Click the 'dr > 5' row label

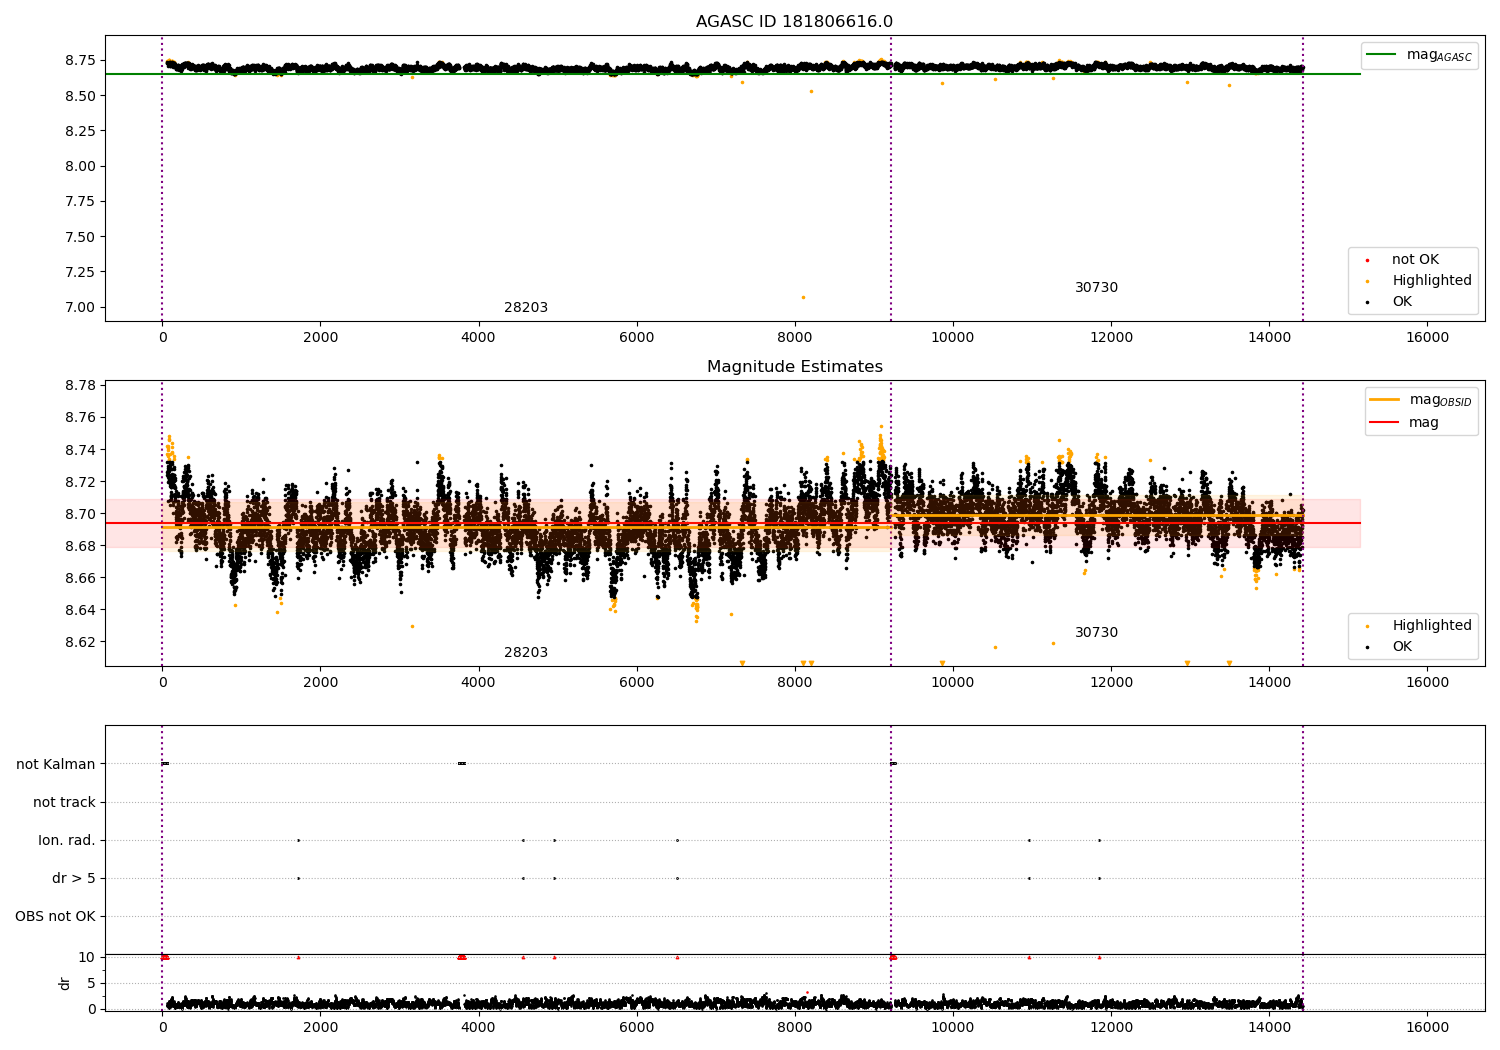point(74,878)
